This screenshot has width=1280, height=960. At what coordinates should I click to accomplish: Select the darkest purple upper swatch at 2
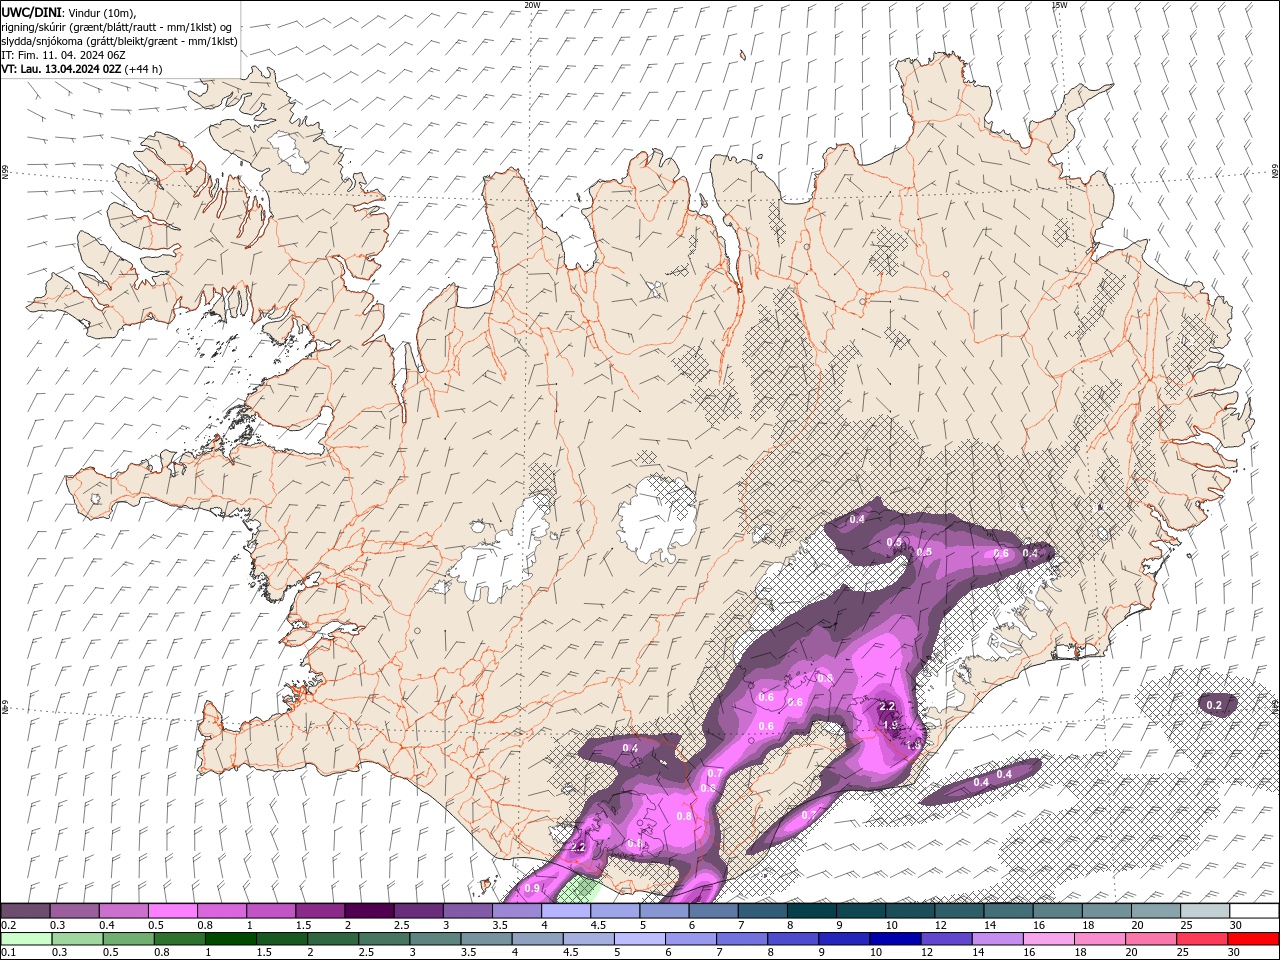point(369,911)
